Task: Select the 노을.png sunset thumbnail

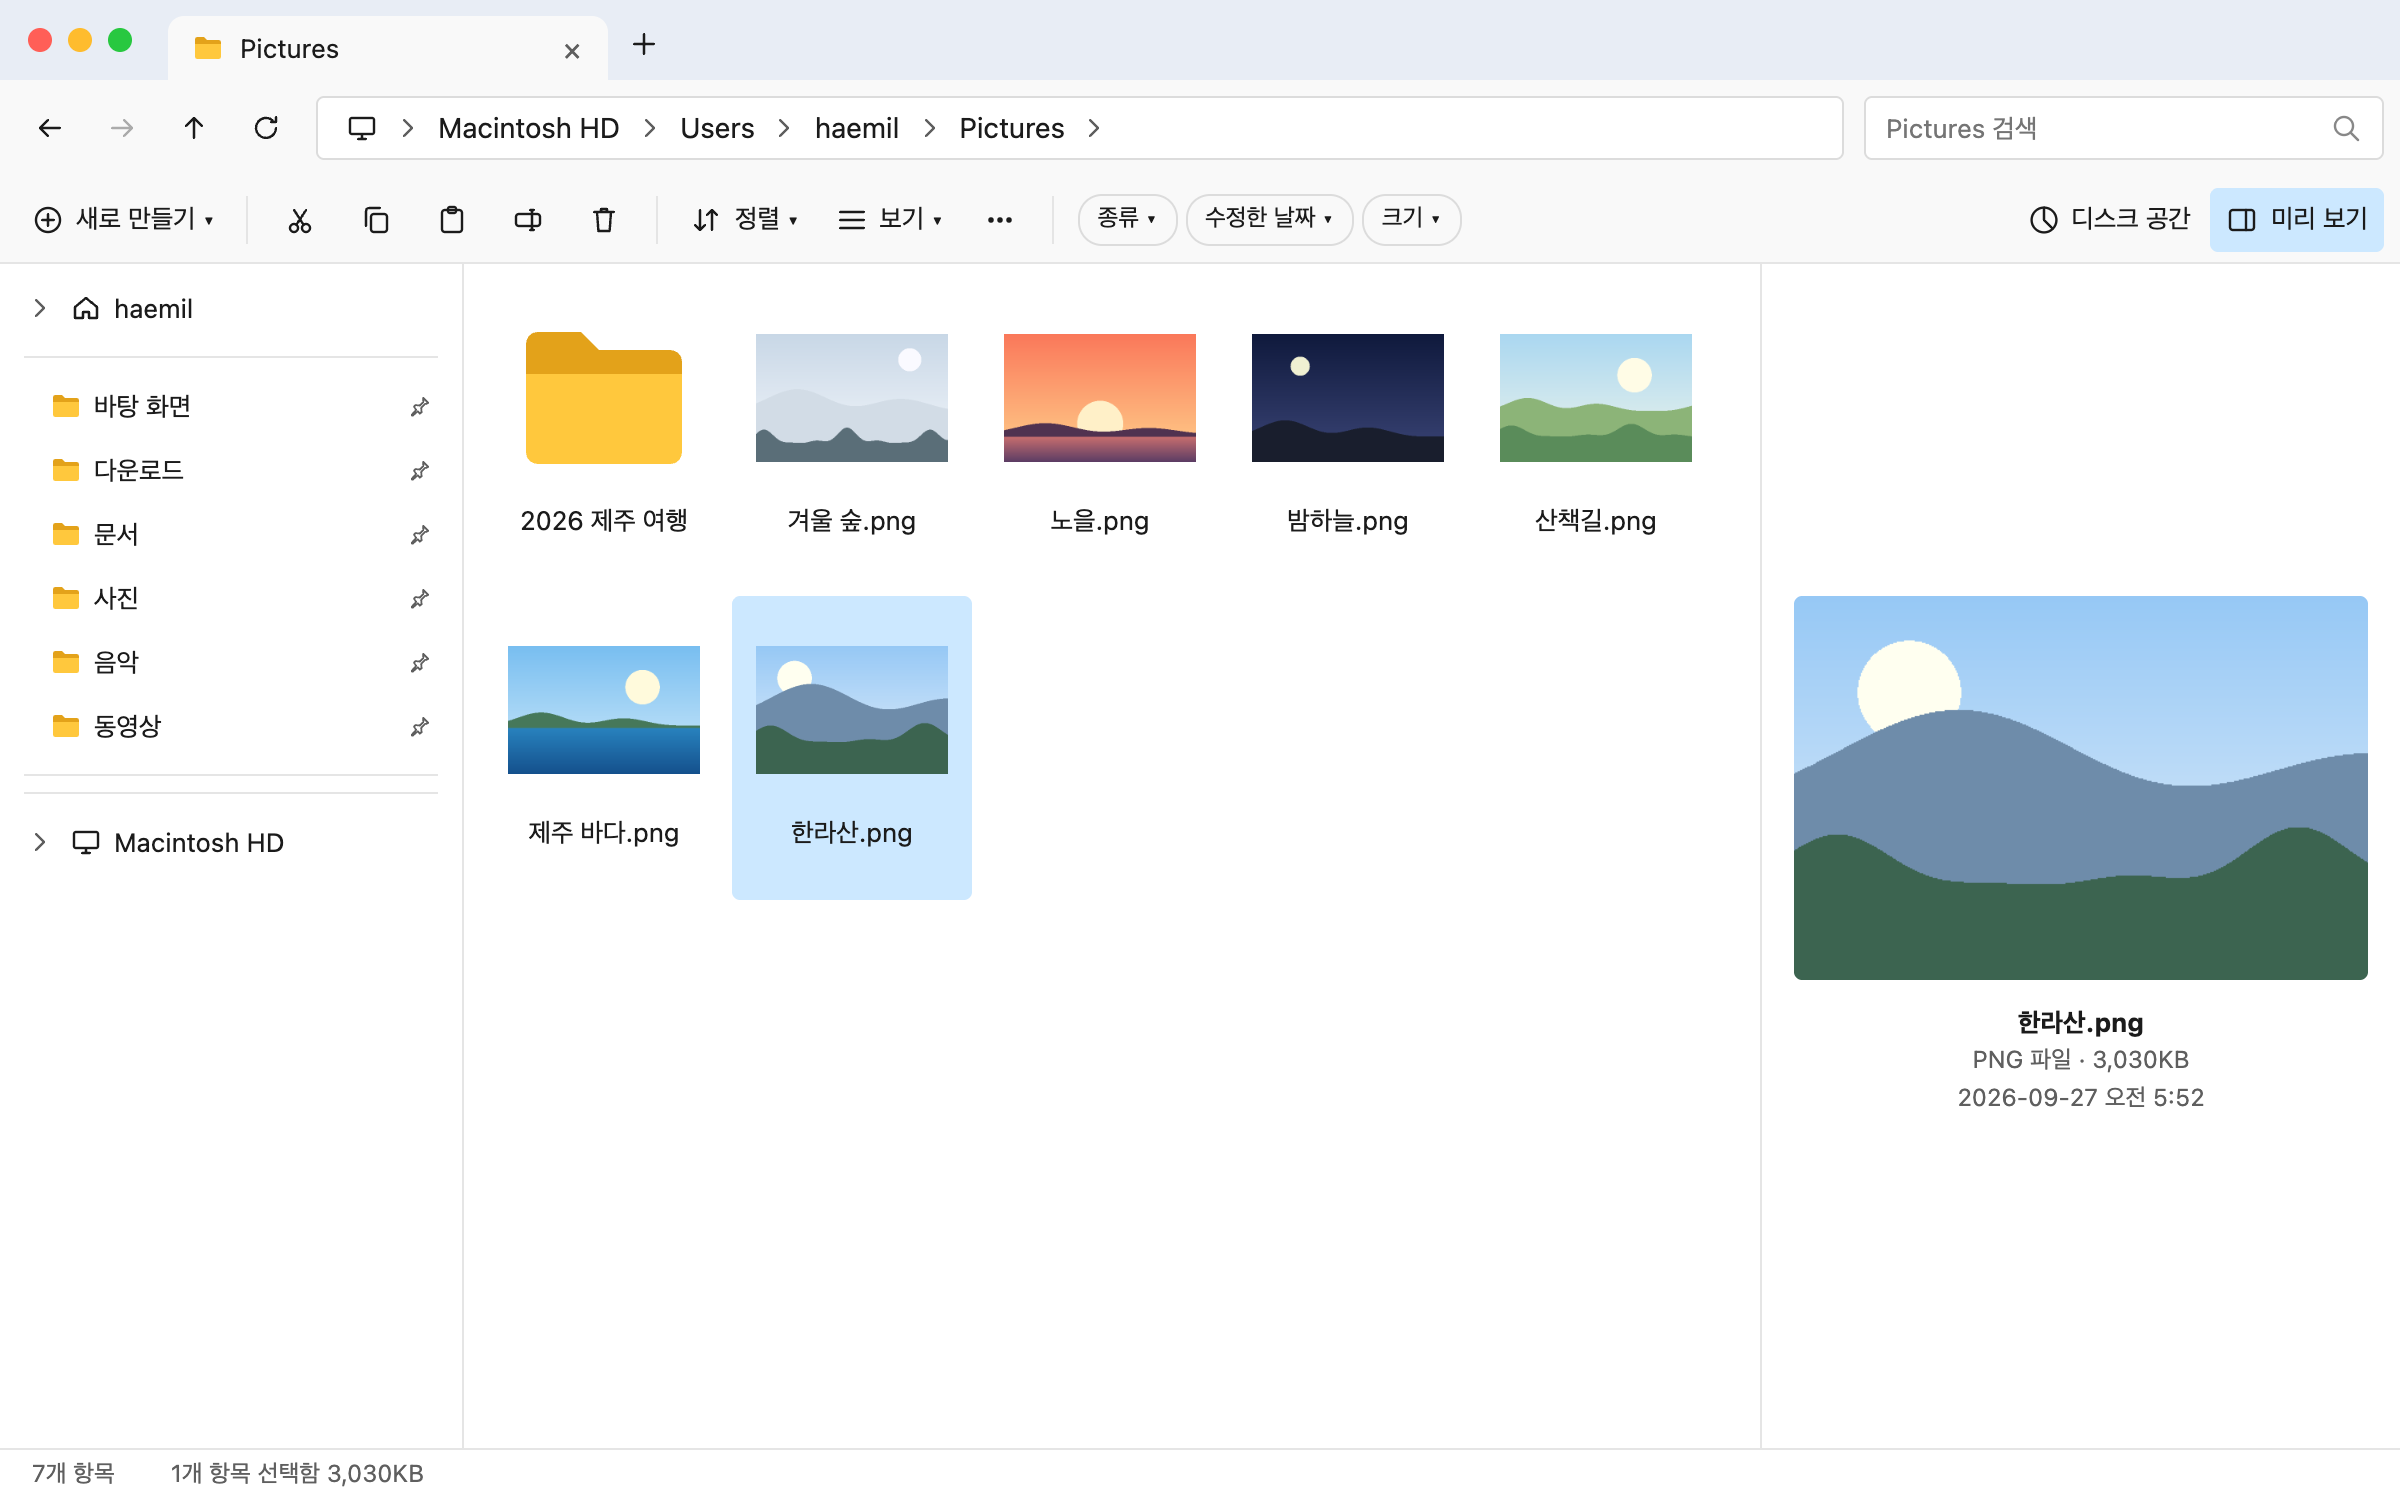Action: 1099,398
